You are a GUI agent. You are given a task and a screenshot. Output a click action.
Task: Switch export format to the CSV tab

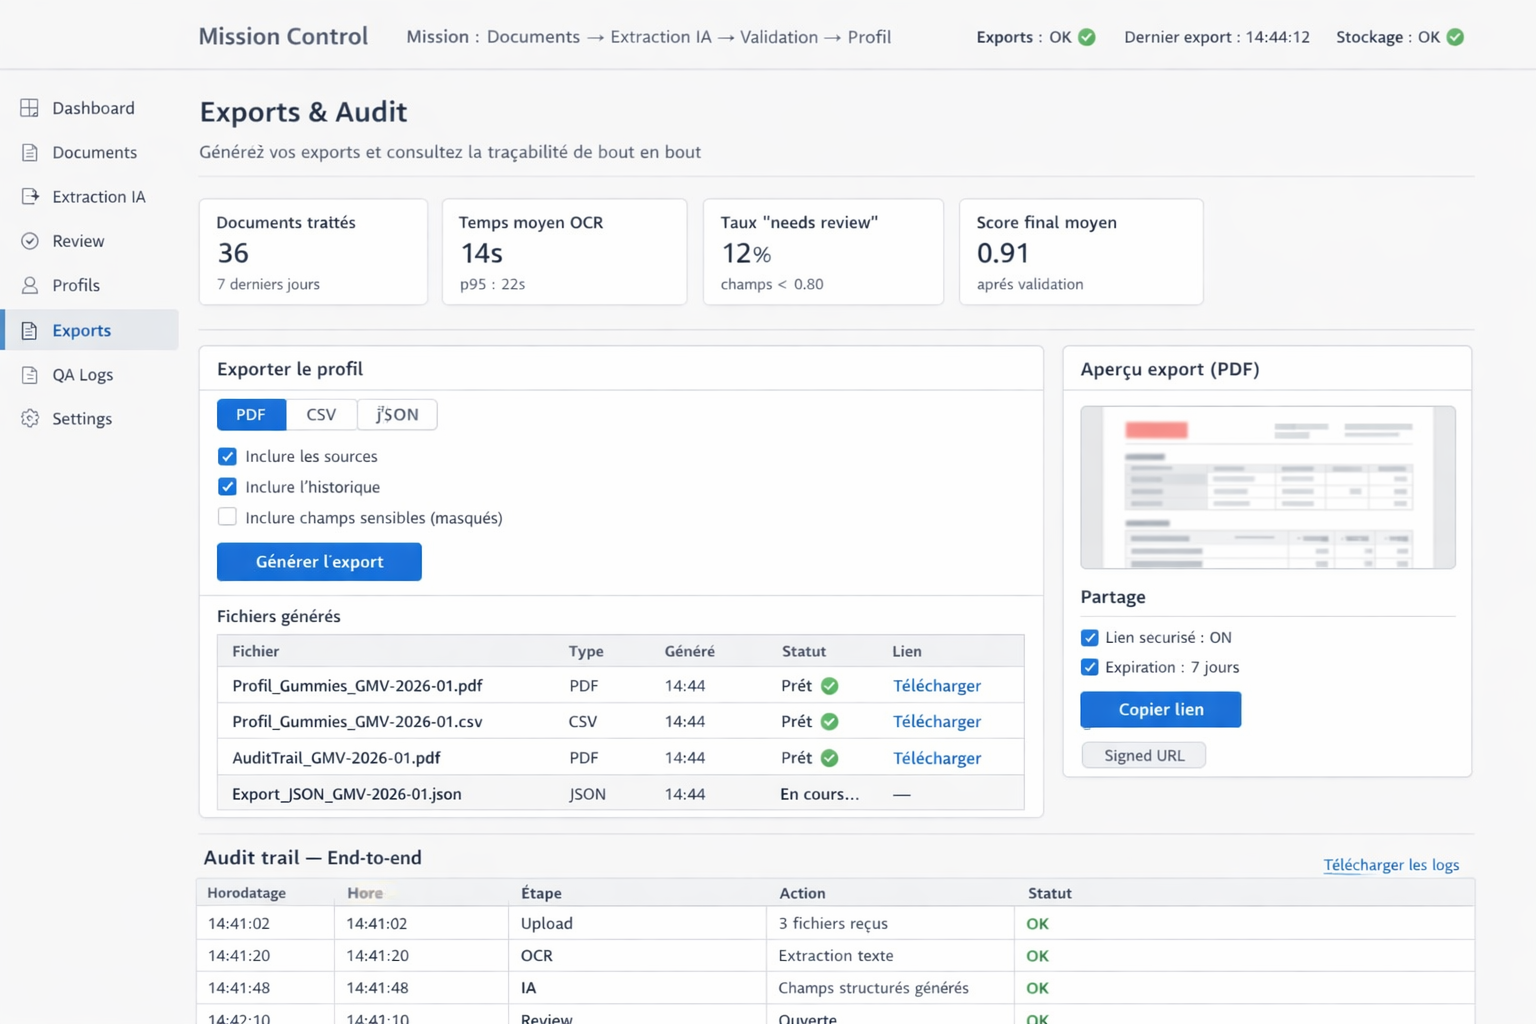point(321,415)
